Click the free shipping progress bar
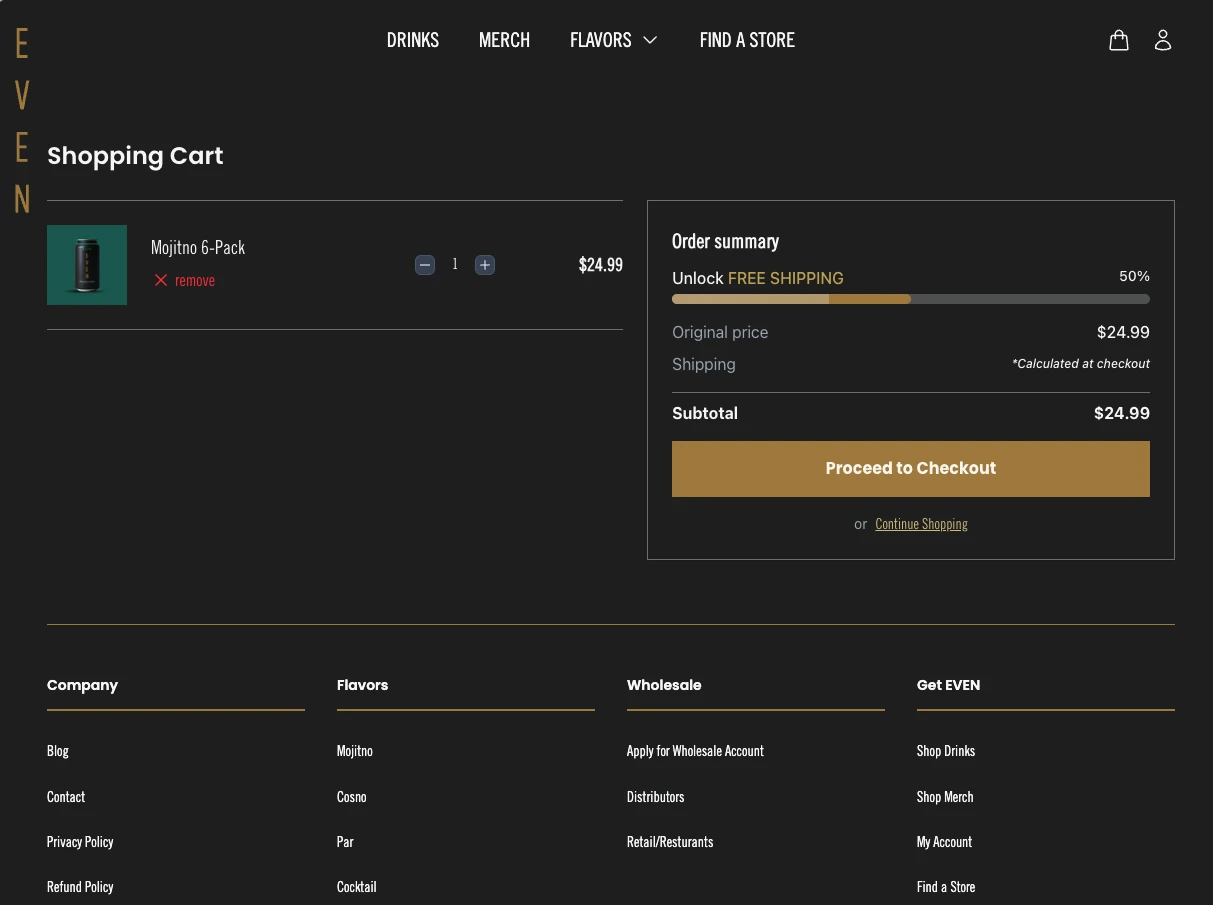 (x=910, y=299)
